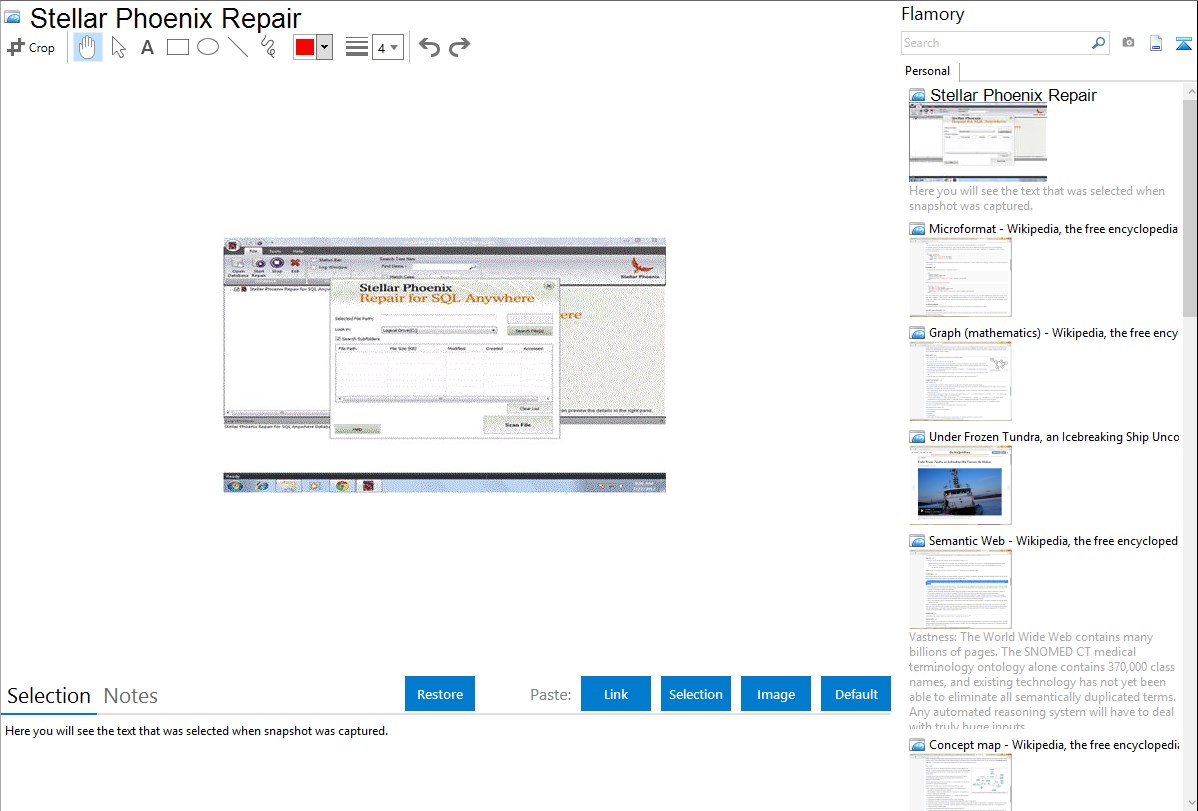The image size is (1198, 811).
Task: Undo the last annotation
Action: 429,47
